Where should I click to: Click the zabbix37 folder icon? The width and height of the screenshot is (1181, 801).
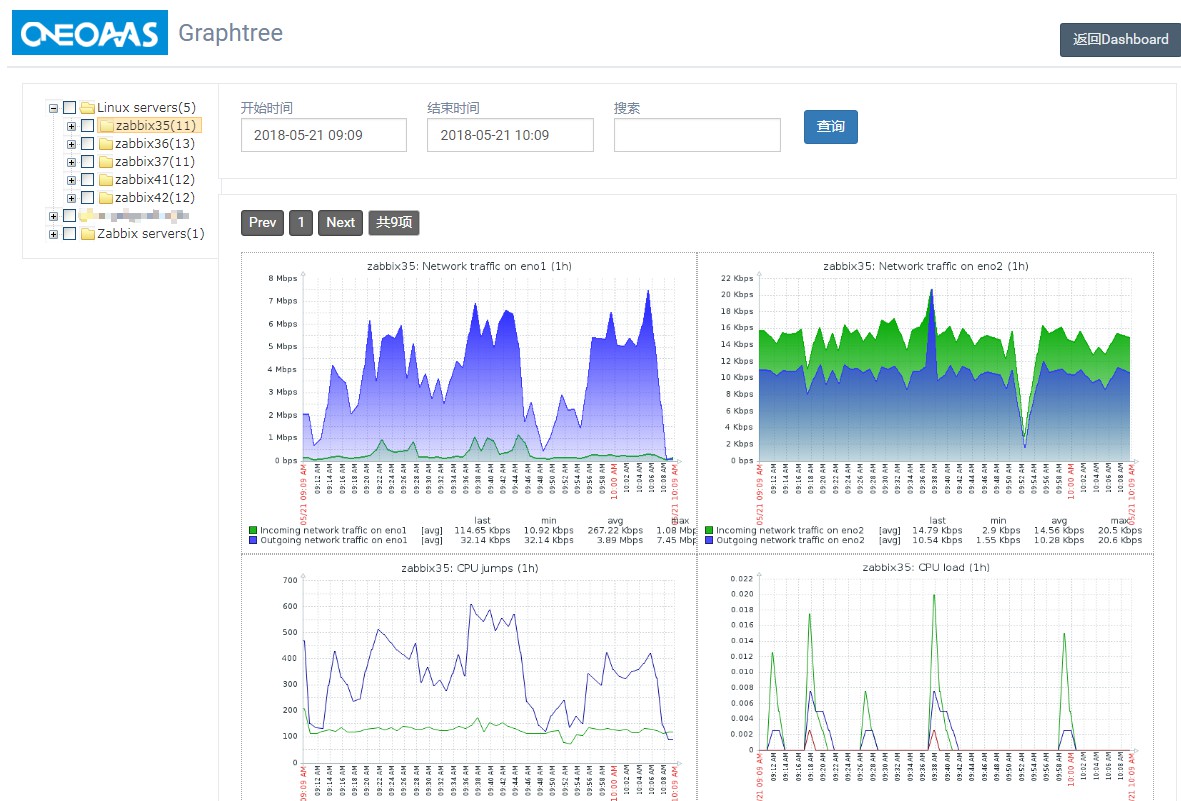coord(106,162)
